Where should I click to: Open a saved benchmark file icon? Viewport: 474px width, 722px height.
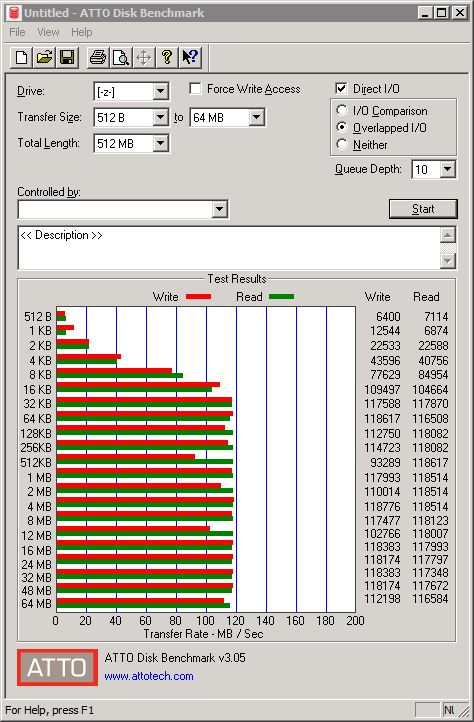(44, 58)
